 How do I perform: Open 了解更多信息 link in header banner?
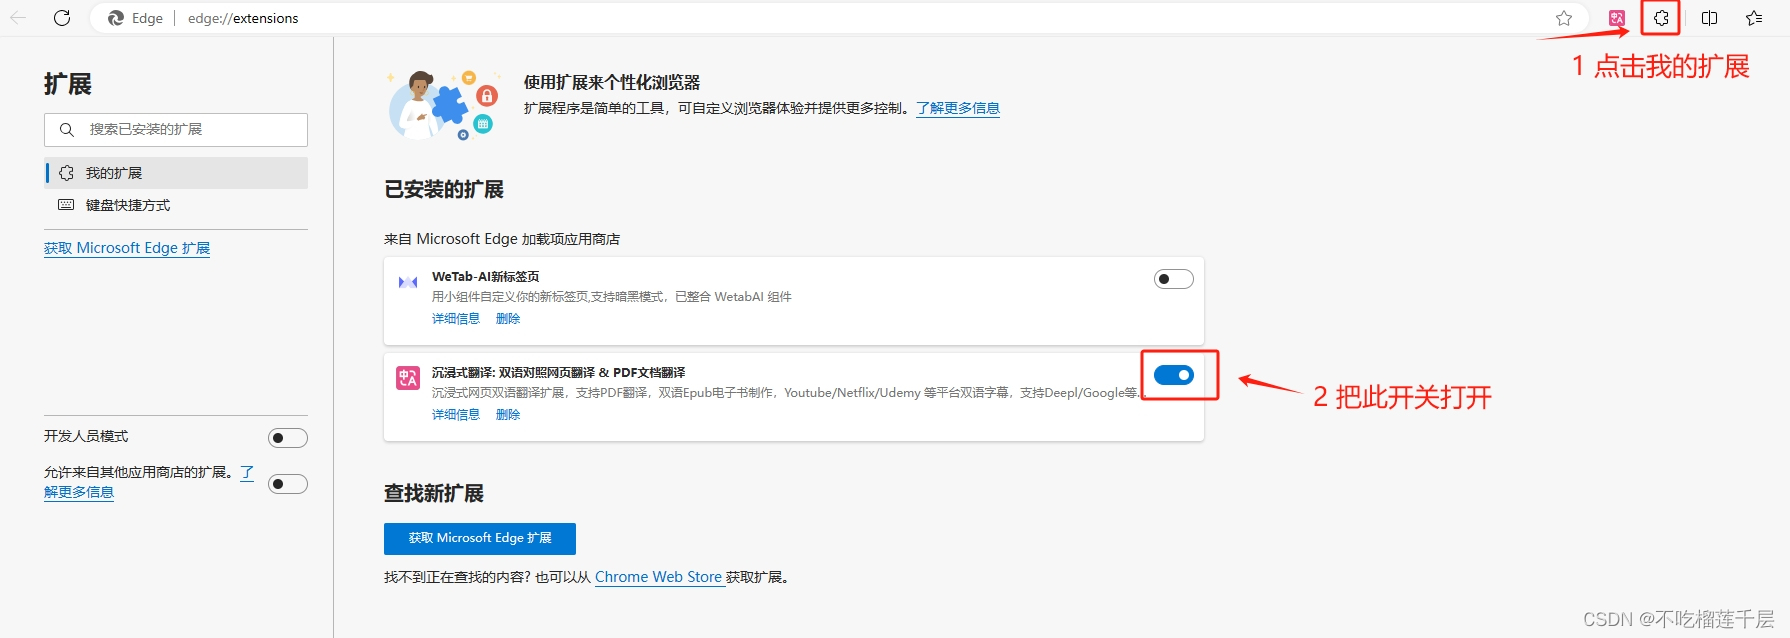click(x=958, y=108)
